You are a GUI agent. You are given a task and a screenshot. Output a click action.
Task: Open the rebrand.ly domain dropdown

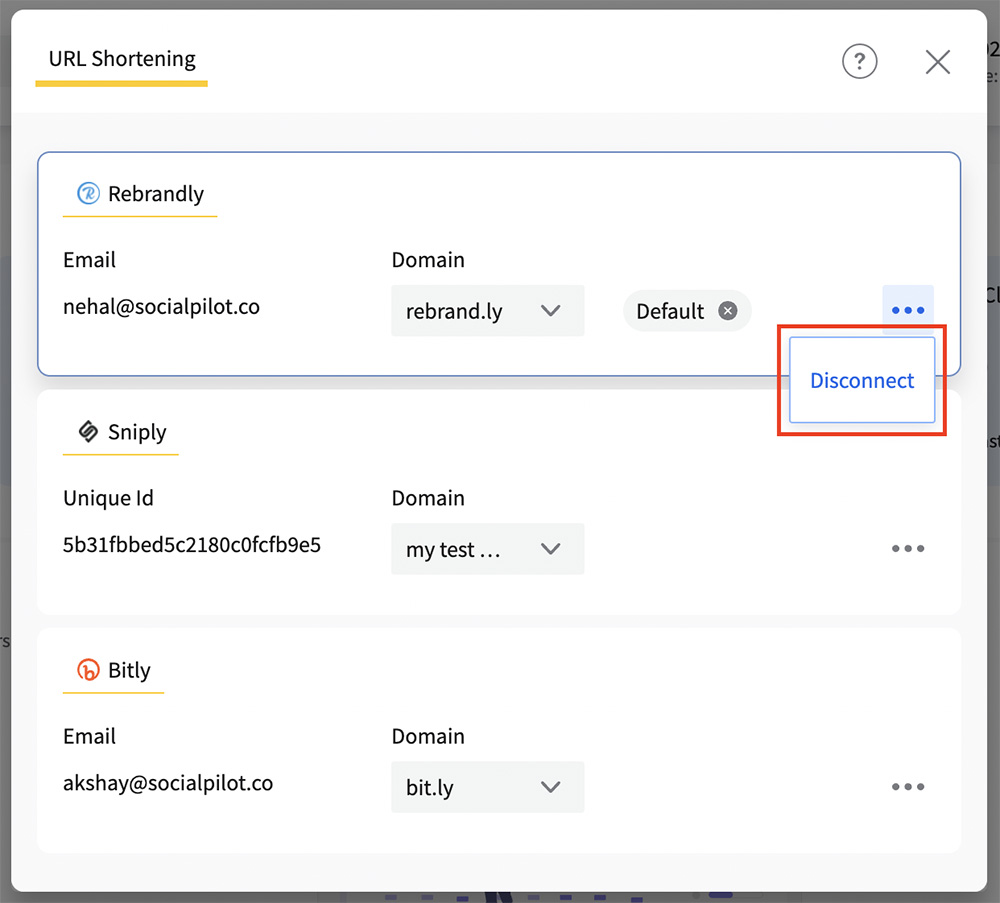(x=487, y=311)
